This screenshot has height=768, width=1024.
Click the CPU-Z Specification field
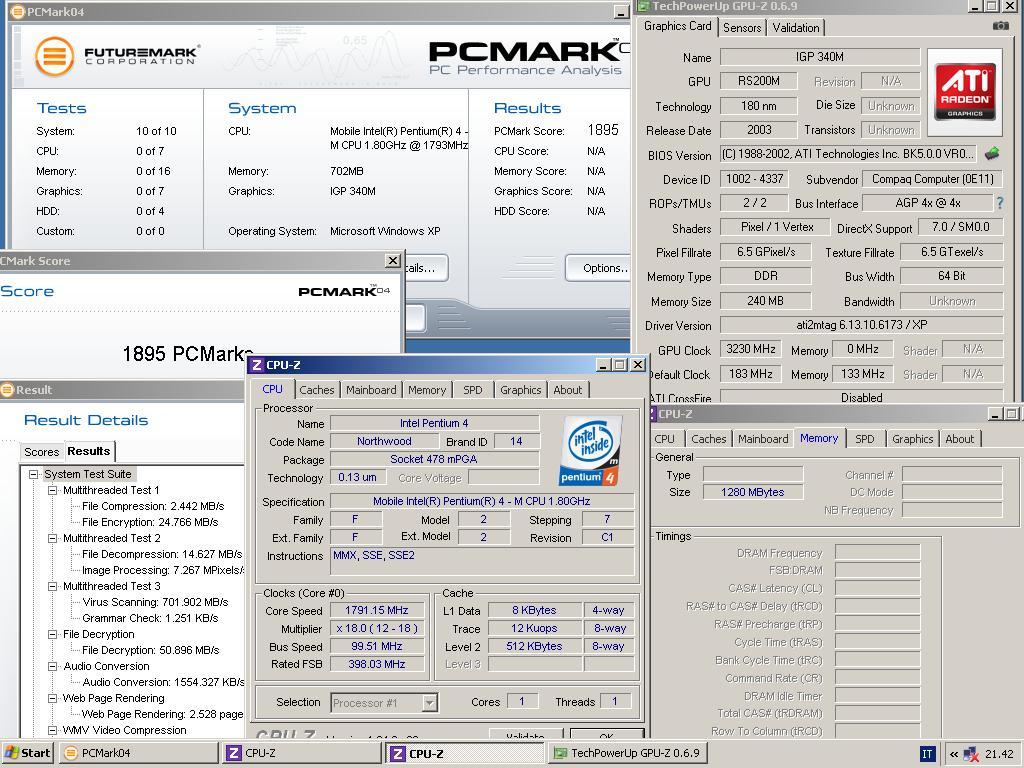(482, 502)
